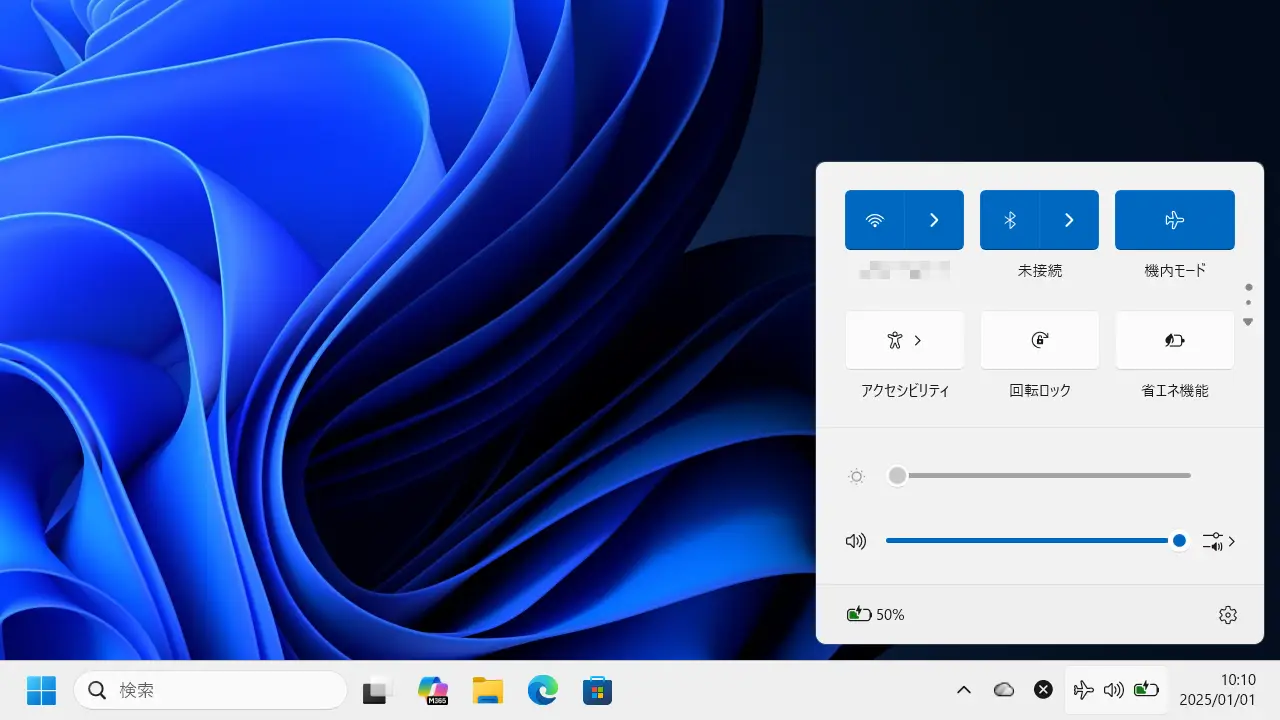Launch Microsoft Edge browser
Screen dimensions: 1280x720
point(542,690)
